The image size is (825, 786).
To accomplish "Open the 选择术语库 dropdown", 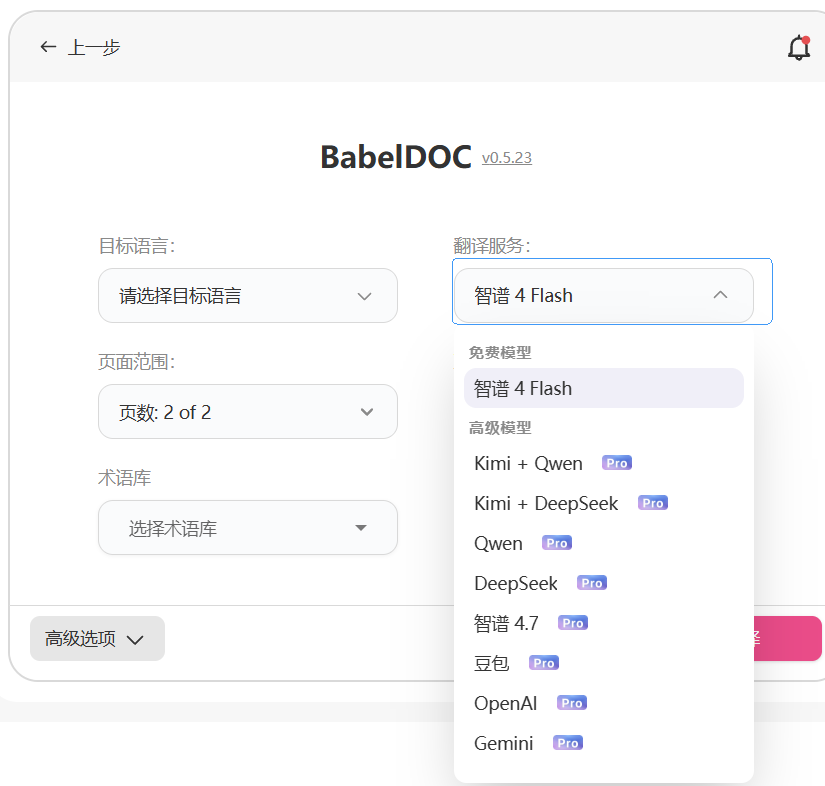I will pos(248,528).
